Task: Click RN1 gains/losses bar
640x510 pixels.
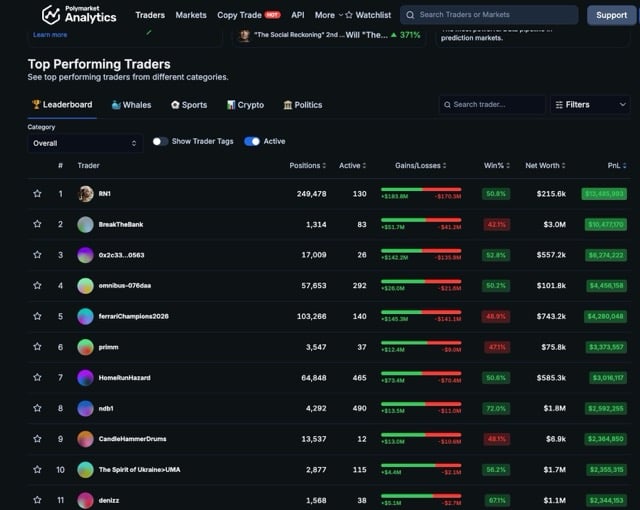Action: [421, 189]
